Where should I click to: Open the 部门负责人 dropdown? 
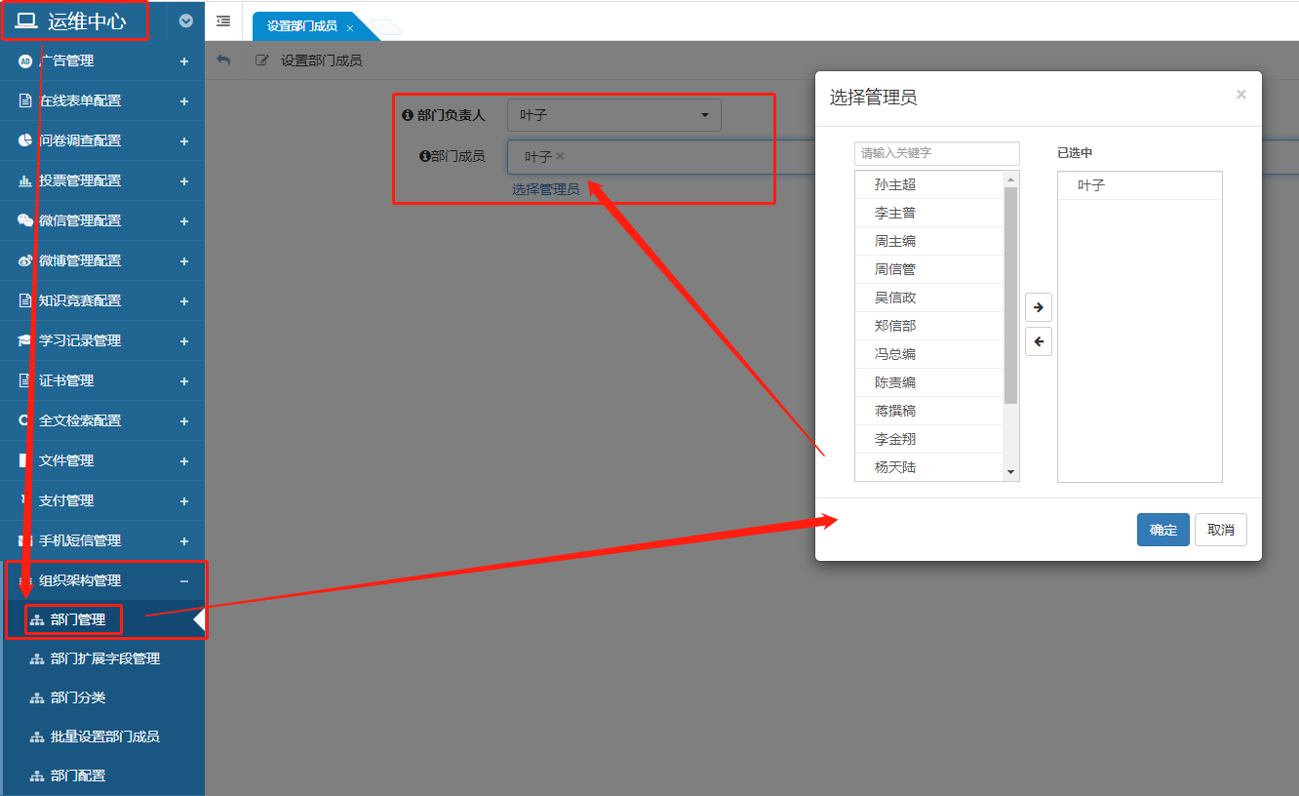click(613, 115)
